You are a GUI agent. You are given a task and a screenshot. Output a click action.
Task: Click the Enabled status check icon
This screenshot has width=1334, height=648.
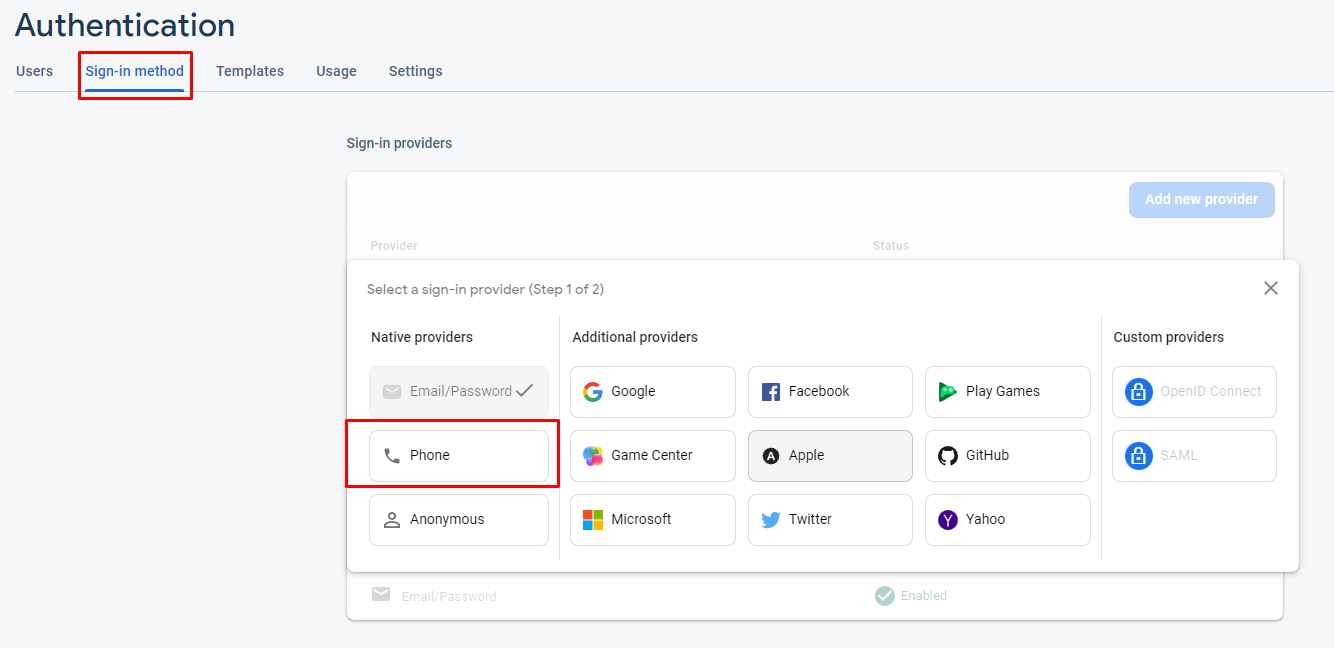(885, 596)
